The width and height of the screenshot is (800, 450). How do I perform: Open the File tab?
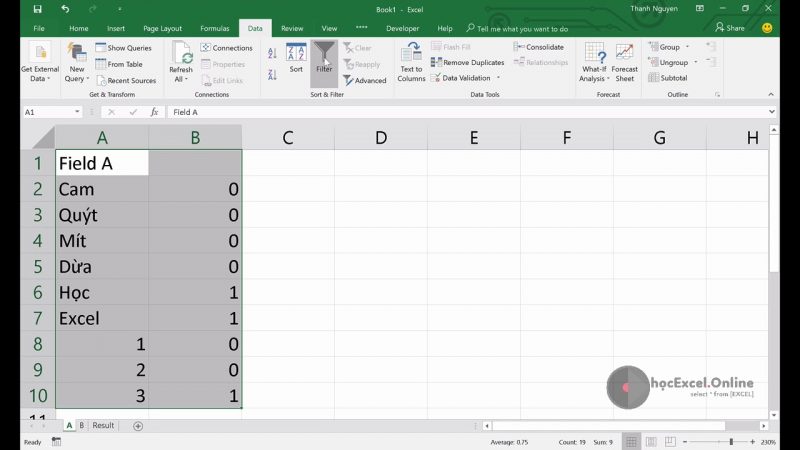point(39,29)
